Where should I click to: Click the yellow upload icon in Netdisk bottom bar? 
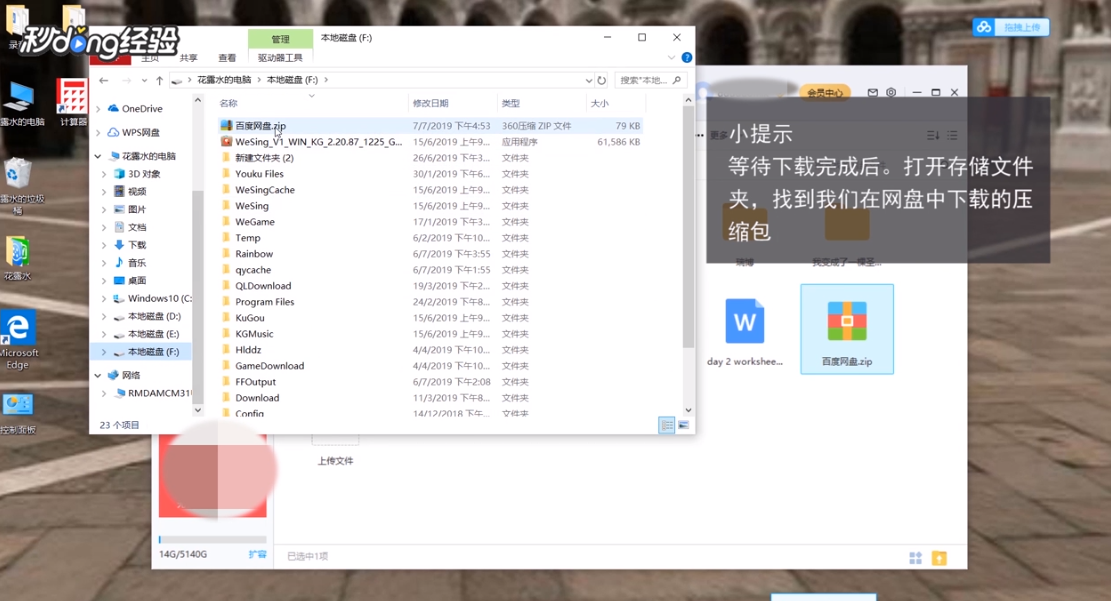(939, 558)
